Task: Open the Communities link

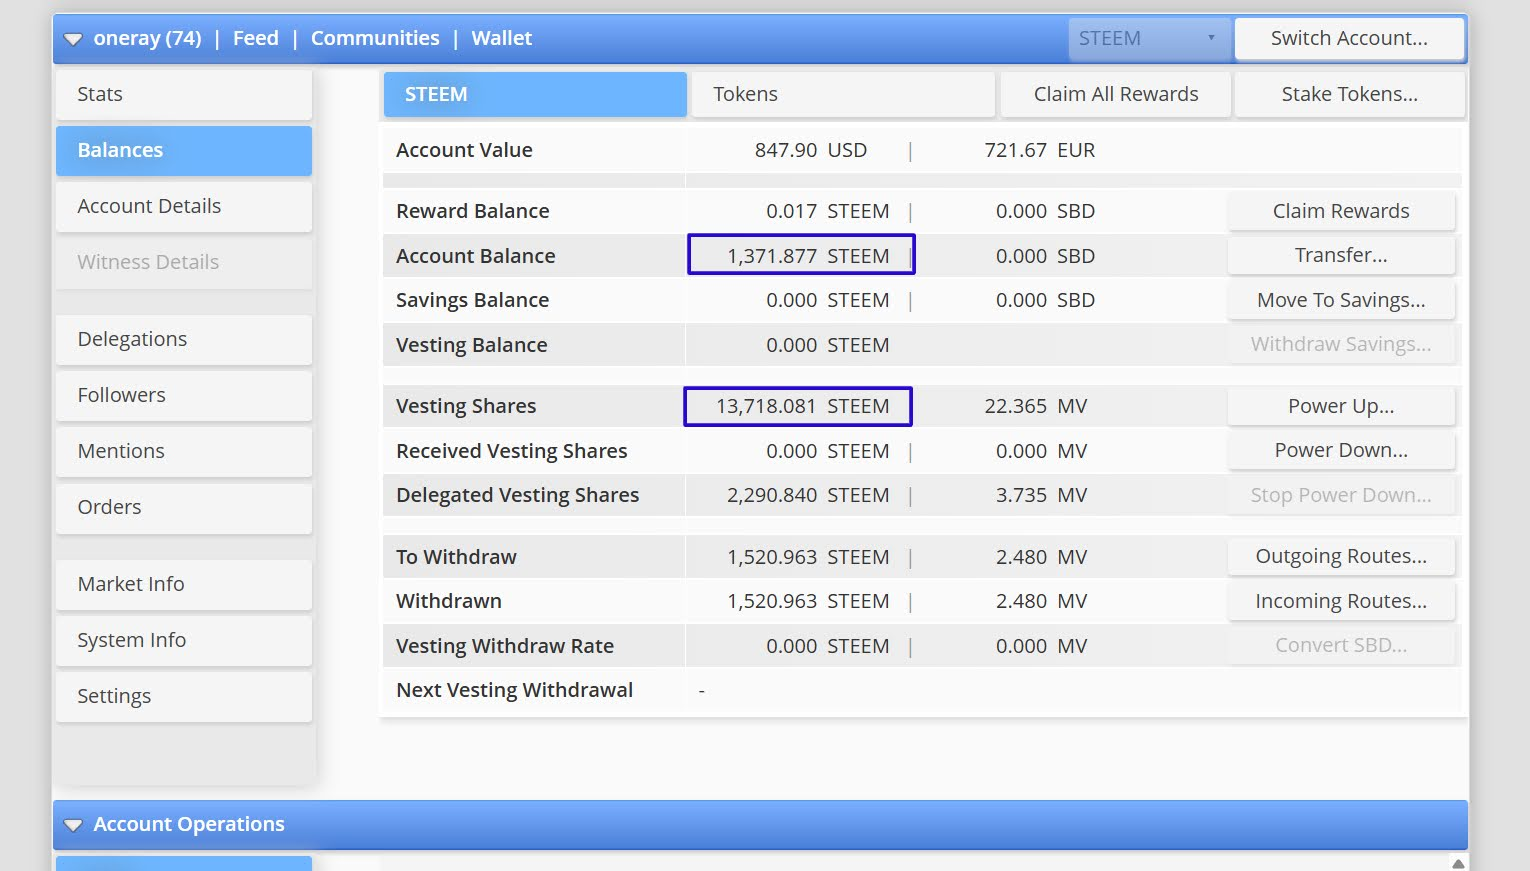Action: [375, 38]
